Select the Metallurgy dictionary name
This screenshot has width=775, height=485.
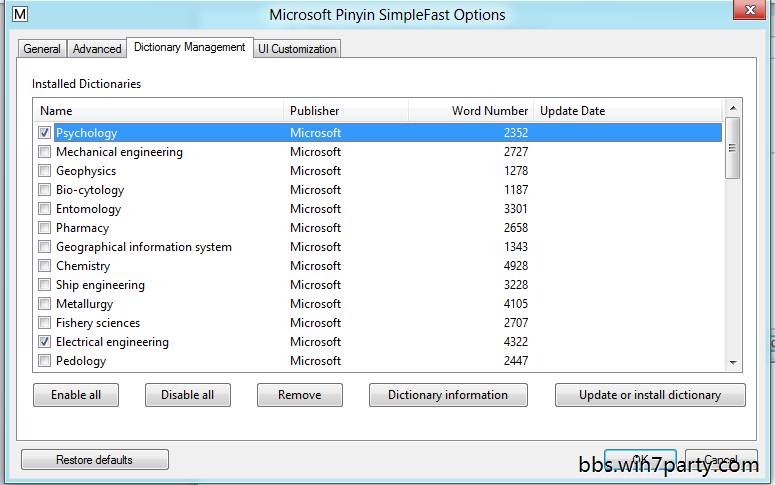[x=84, y=304]
